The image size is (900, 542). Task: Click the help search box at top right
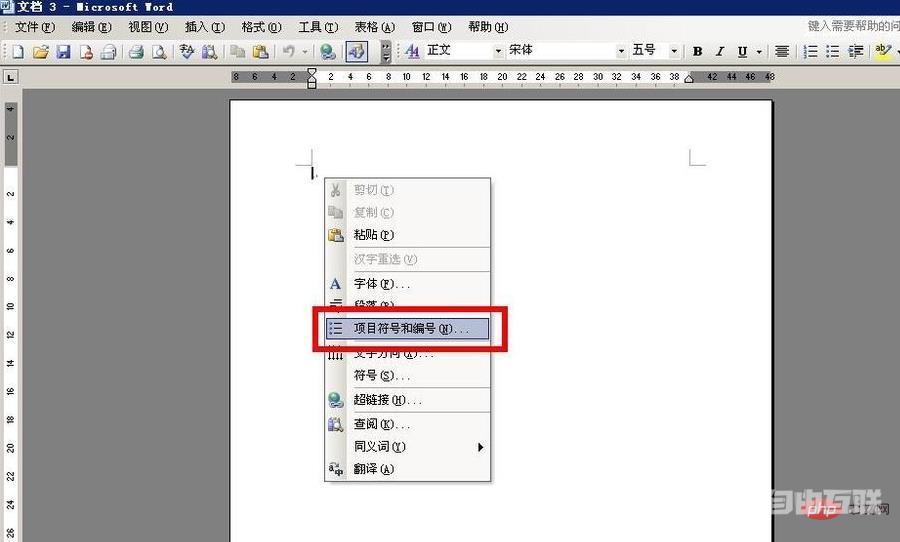(852, 27)
